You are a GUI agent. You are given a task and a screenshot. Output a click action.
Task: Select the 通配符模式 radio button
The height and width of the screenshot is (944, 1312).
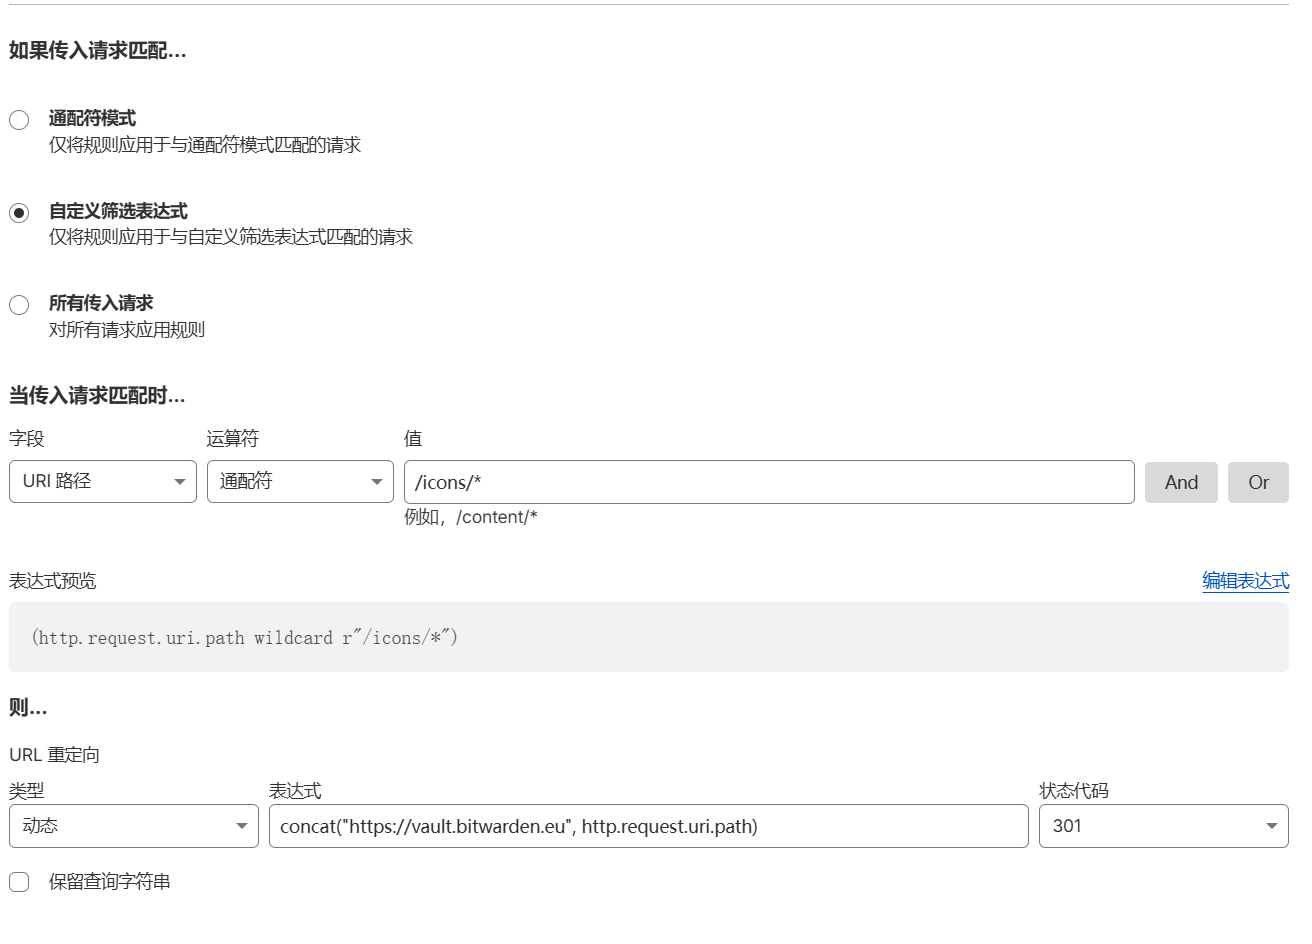tap(19, 120)
